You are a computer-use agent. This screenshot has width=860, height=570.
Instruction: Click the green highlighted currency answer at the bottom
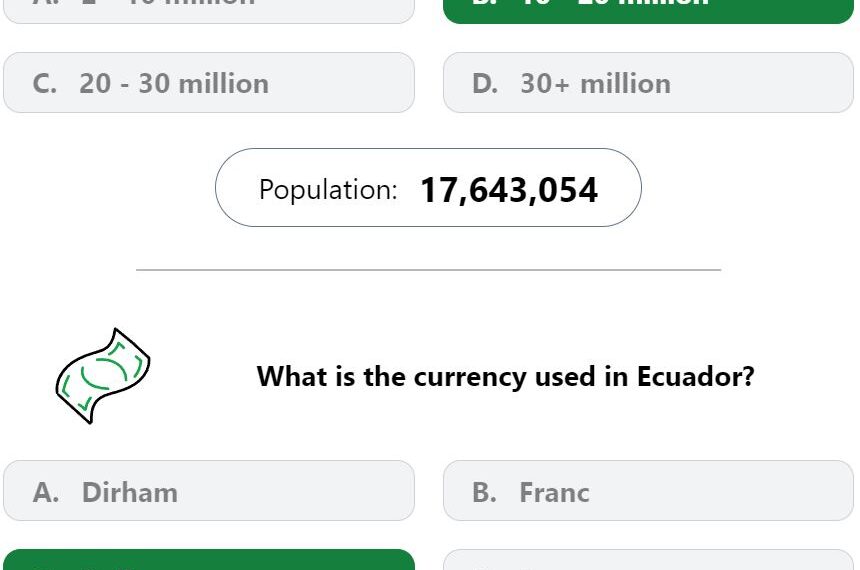click(209, 560)
